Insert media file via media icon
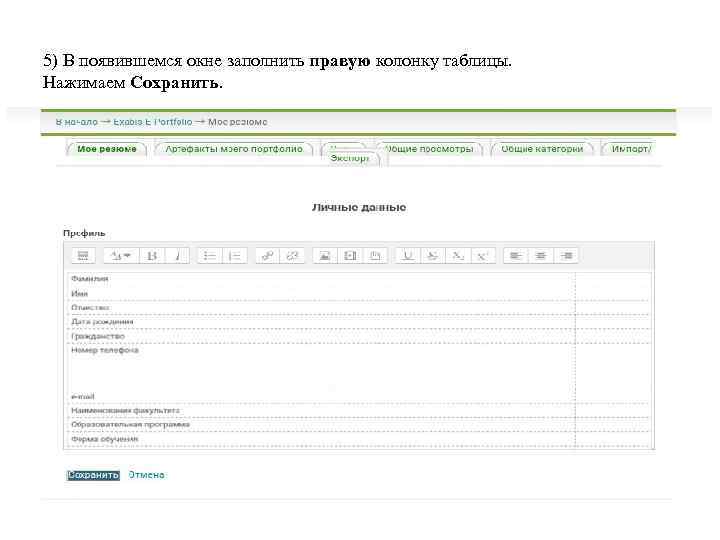The height and width of the screenshot is (540, 720). (x=350, y=256)
